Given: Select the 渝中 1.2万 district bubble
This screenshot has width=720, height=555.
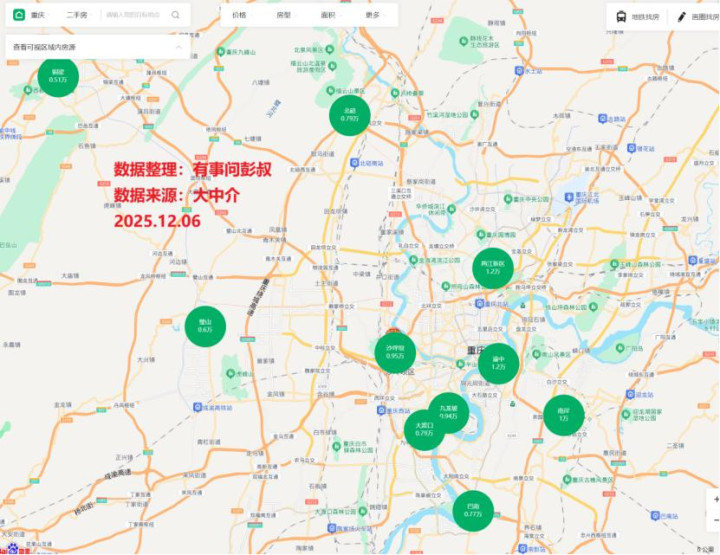Looking at the screenshot, I should point(499,364).
